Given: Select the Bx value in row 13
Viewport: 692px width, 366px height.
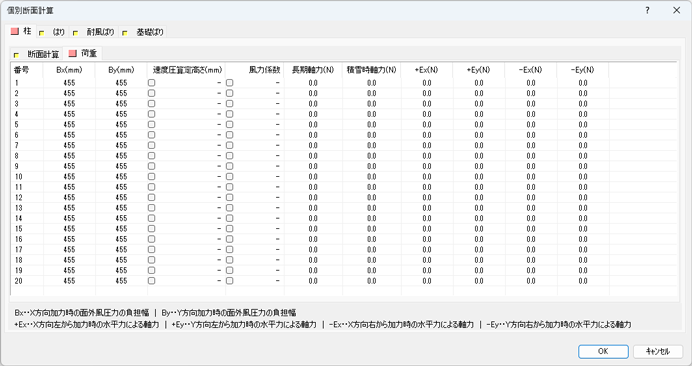Looking at the screenshot, I should [x=69, y=208].
